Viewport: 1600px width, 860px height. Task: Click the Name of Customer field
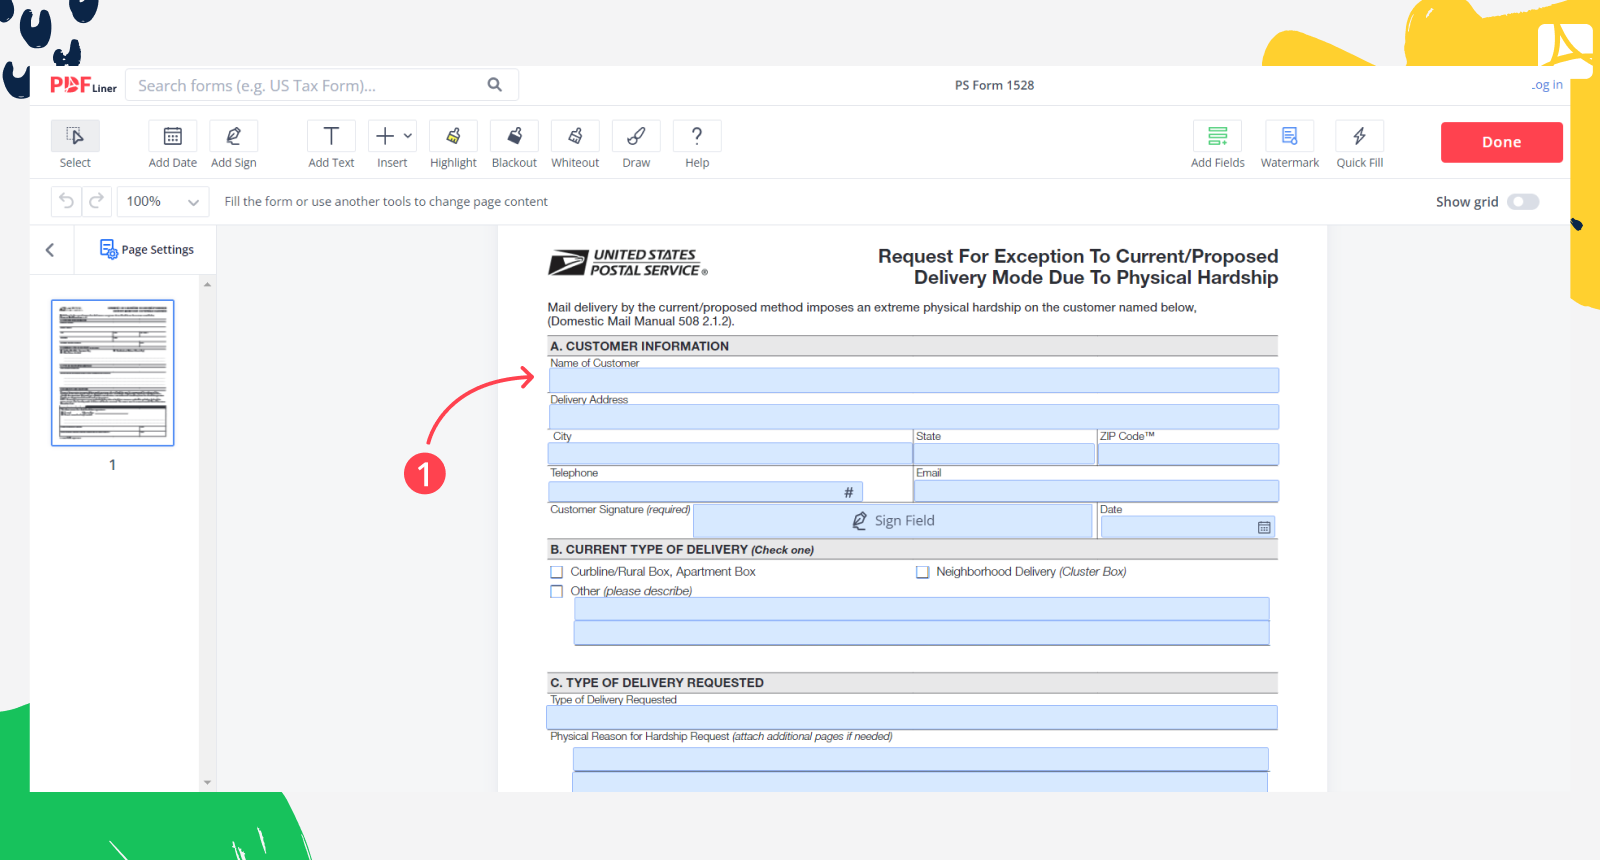(913, 380)
